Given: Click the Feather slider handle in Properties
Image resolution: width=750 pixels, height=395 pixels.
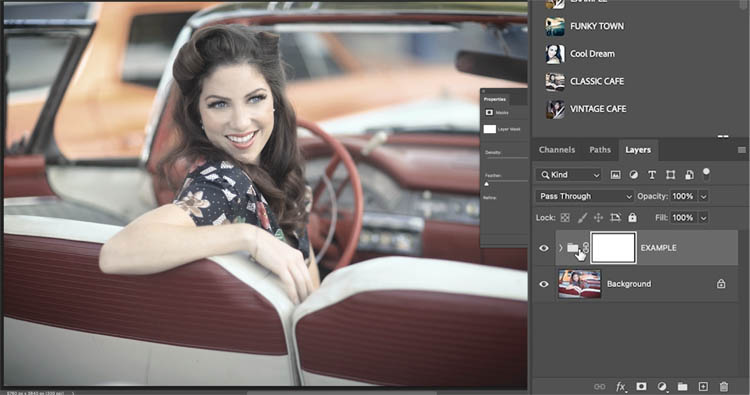Looking at the screenshot, I should point(486,184).
